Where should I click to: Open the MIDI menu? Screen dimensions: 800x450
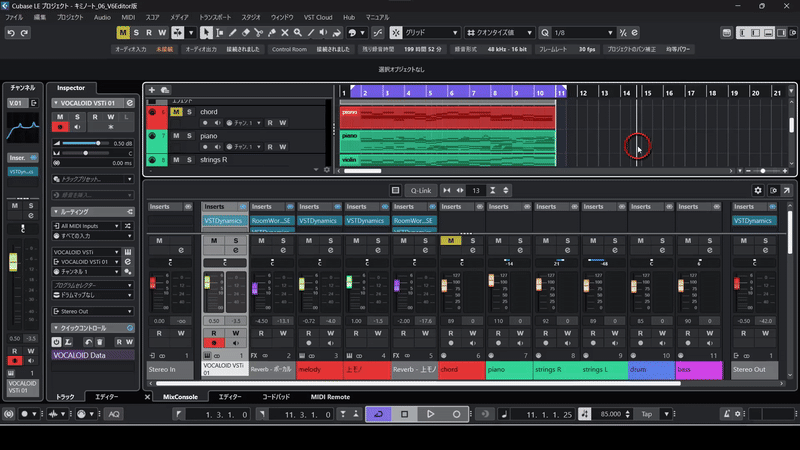coord(128,17)
